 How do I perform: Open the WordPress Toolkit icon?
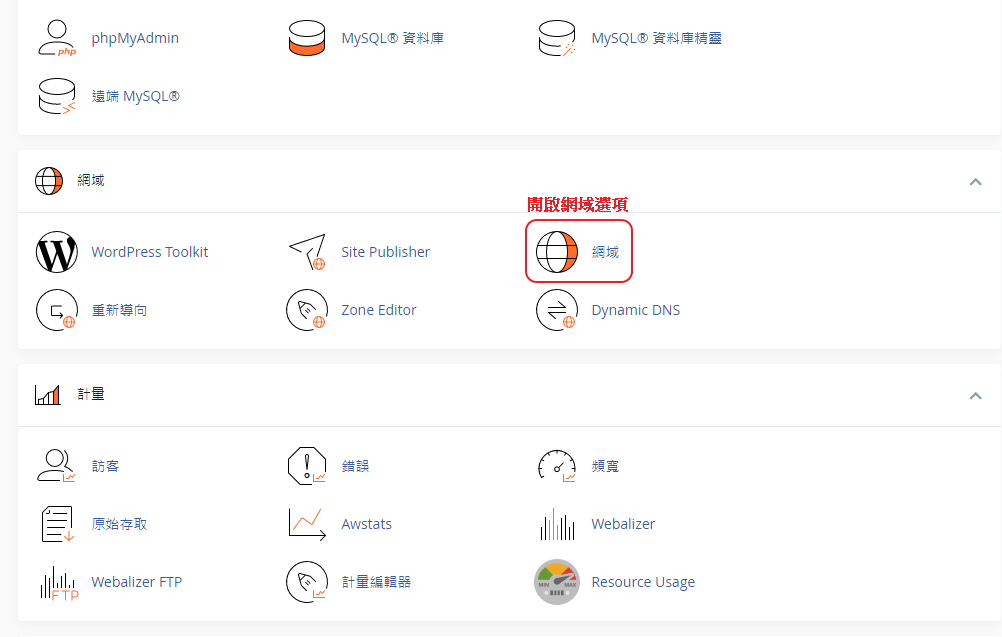pos(57,252)
